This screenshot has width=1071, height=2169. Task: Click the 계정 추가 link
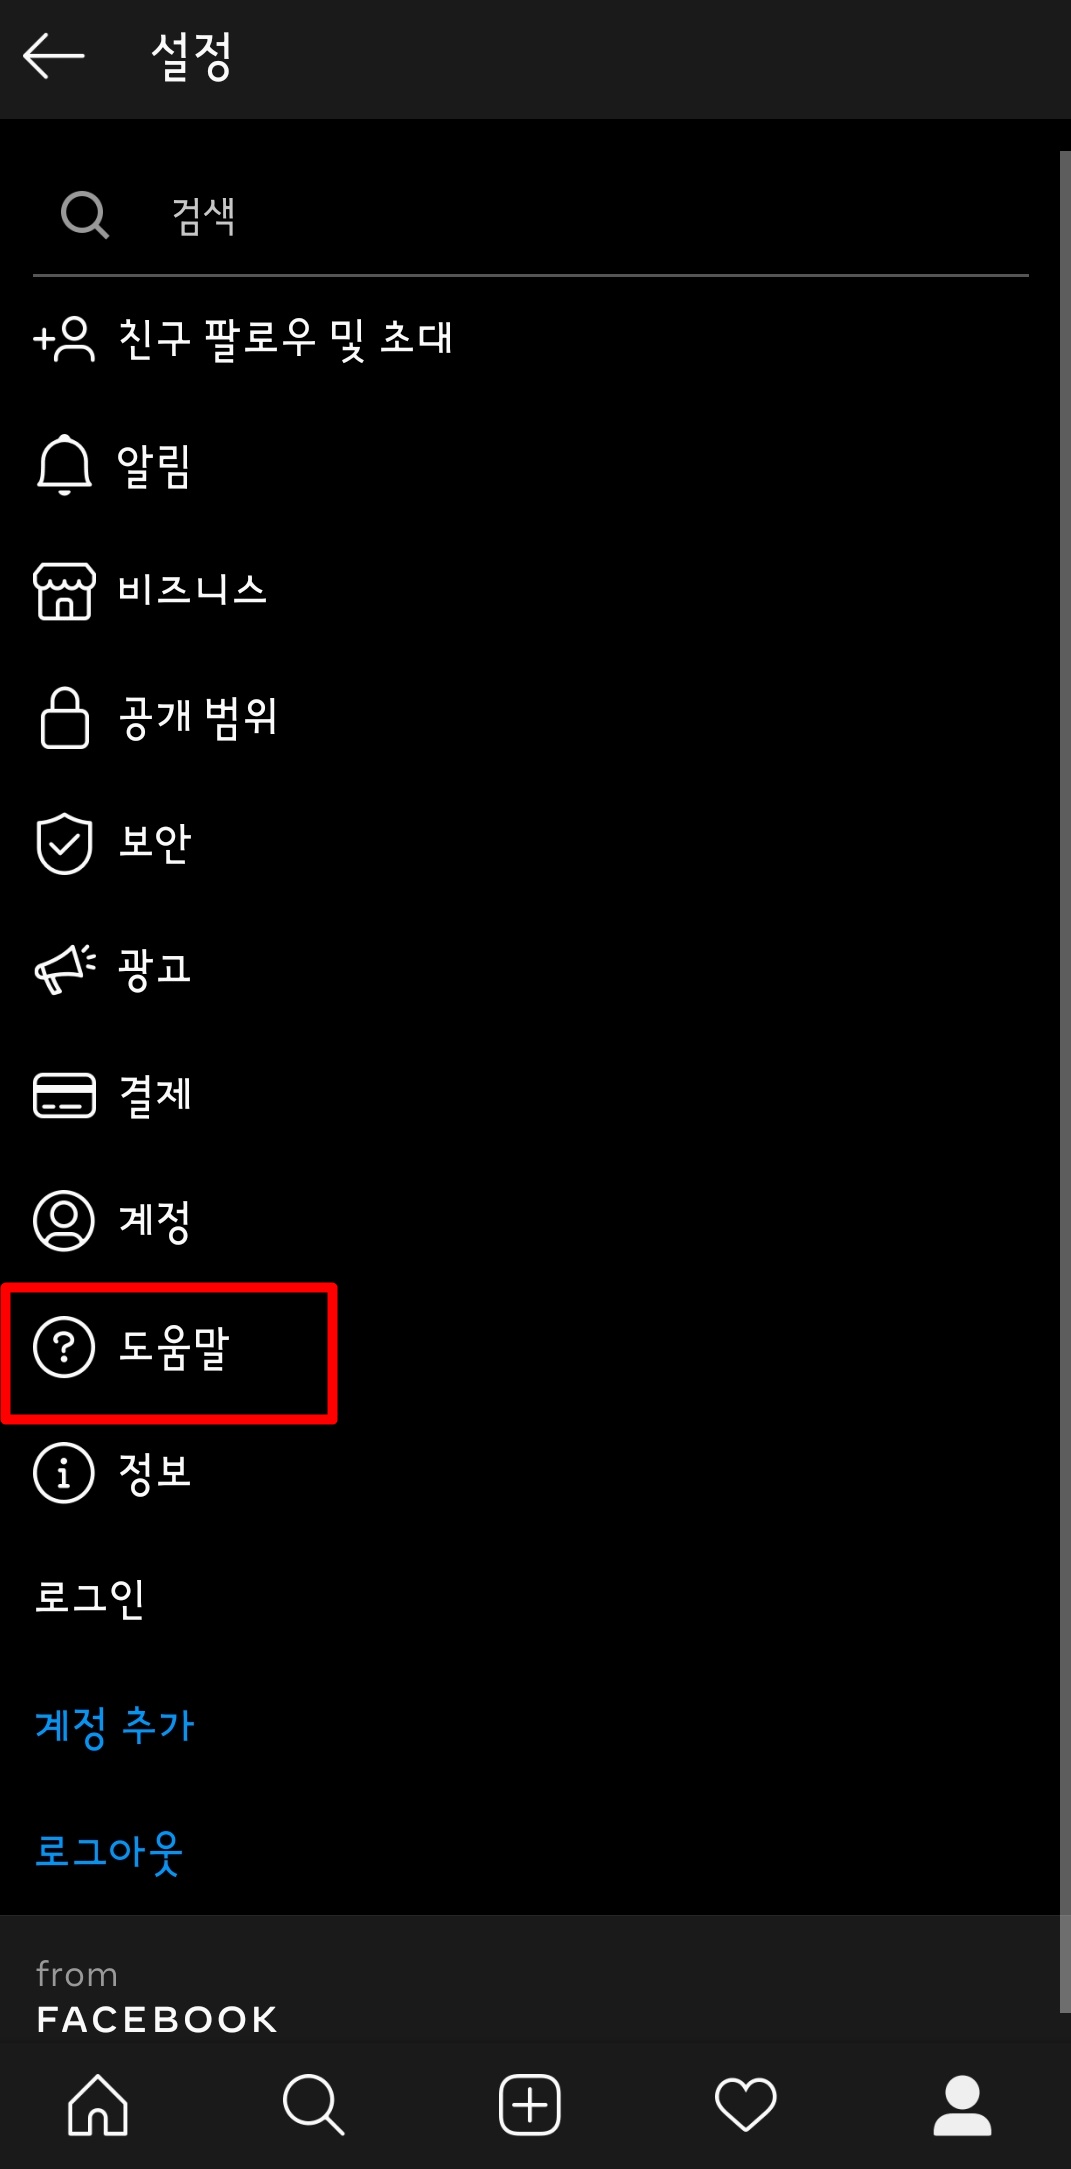pos(115,1726)
